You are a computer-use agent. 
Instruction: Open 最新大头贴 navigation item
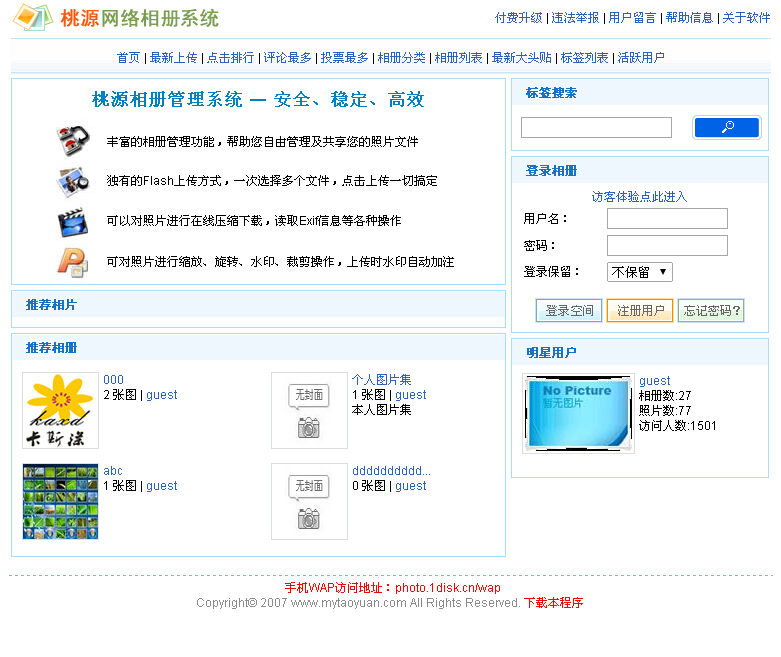click(x=521, y=58)
